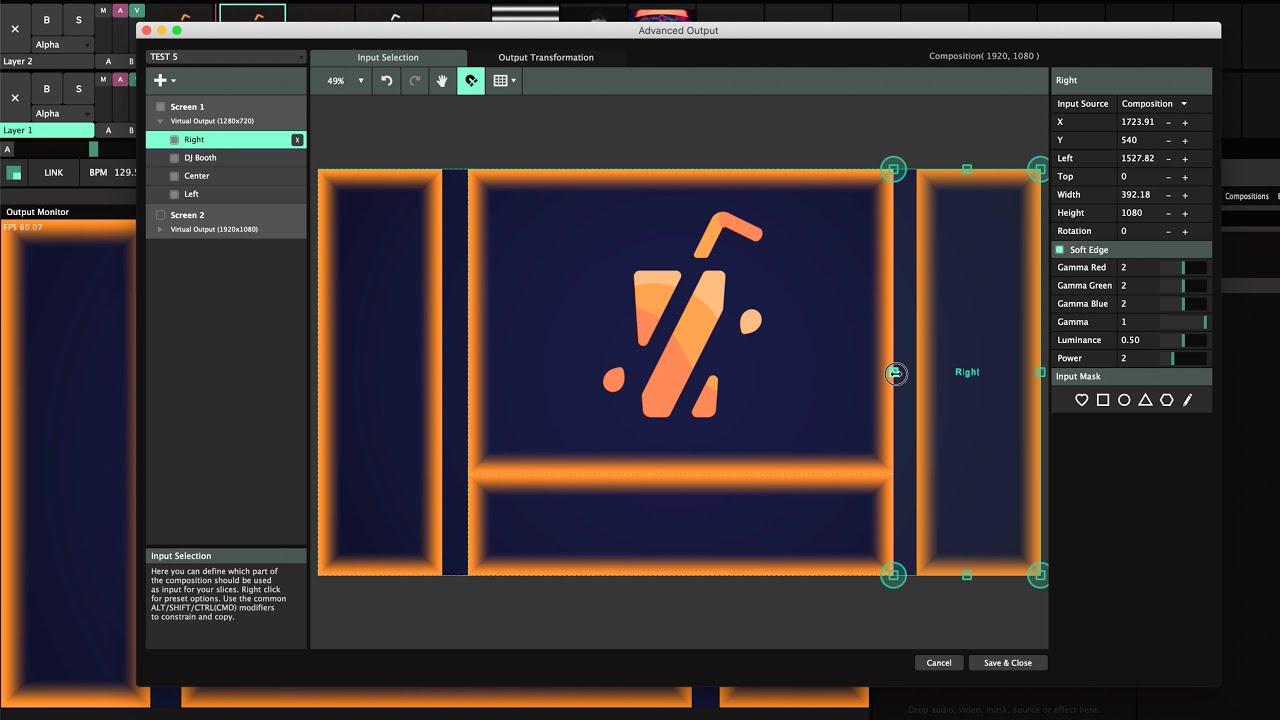
Task: Click the Cancel button
Action: pos(939,663)
